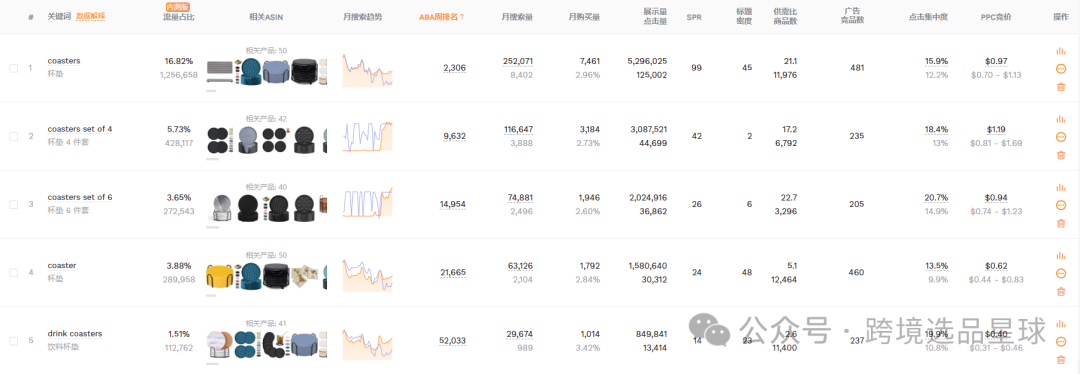Click yellow coaster product thumbnail in coaster row

coord(219,278)
